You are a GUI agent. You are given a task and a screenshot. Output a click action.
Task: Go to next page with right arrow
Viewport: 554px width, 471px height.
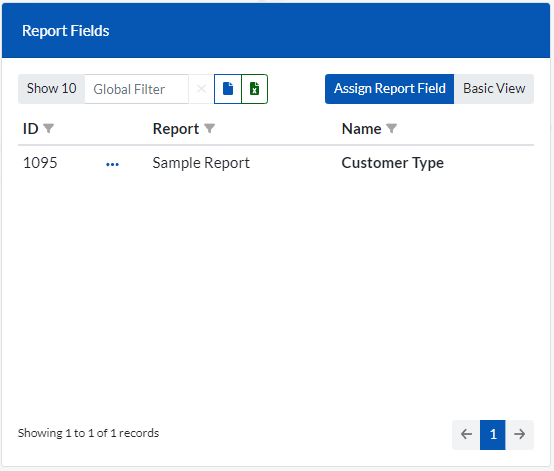[x=519, y=434]
